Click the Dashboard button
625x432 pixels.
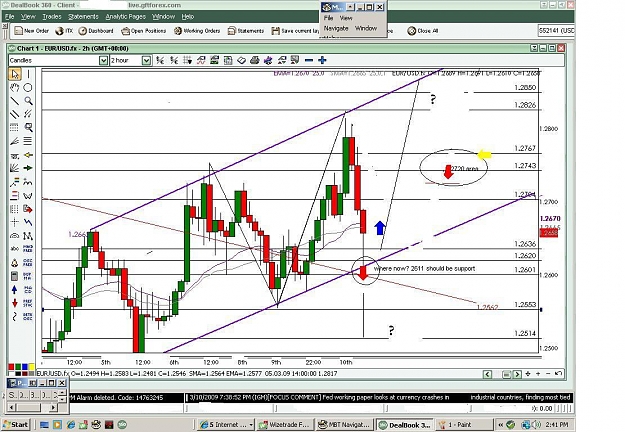click(96, 31)
